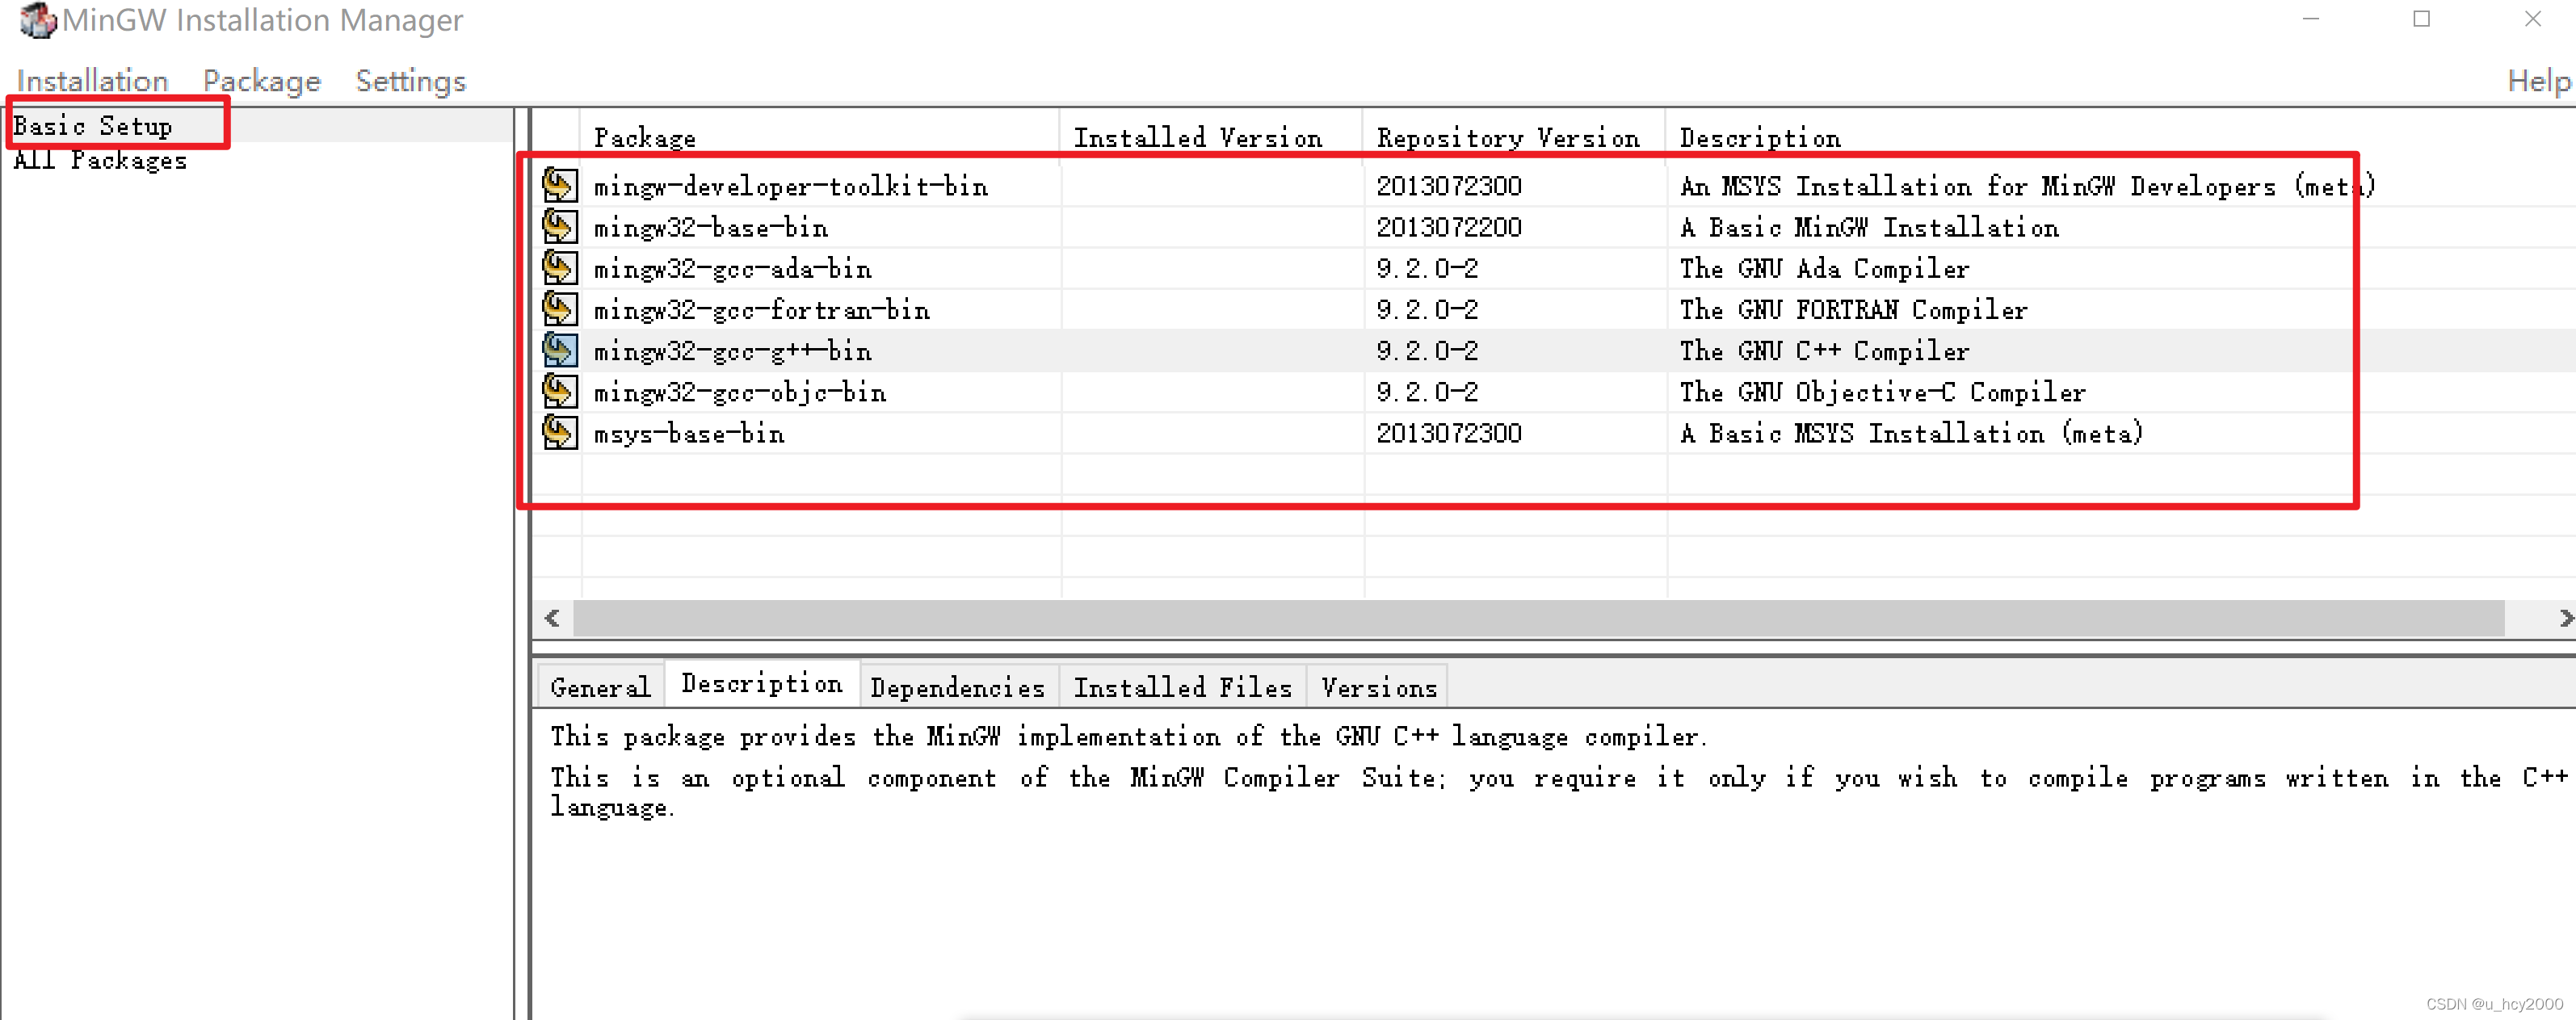Screen dimensions: 2576x1020
Task: Mark checkbox for mingw32-gcc-objc-bin package
Action: click(x=560, y=391)
